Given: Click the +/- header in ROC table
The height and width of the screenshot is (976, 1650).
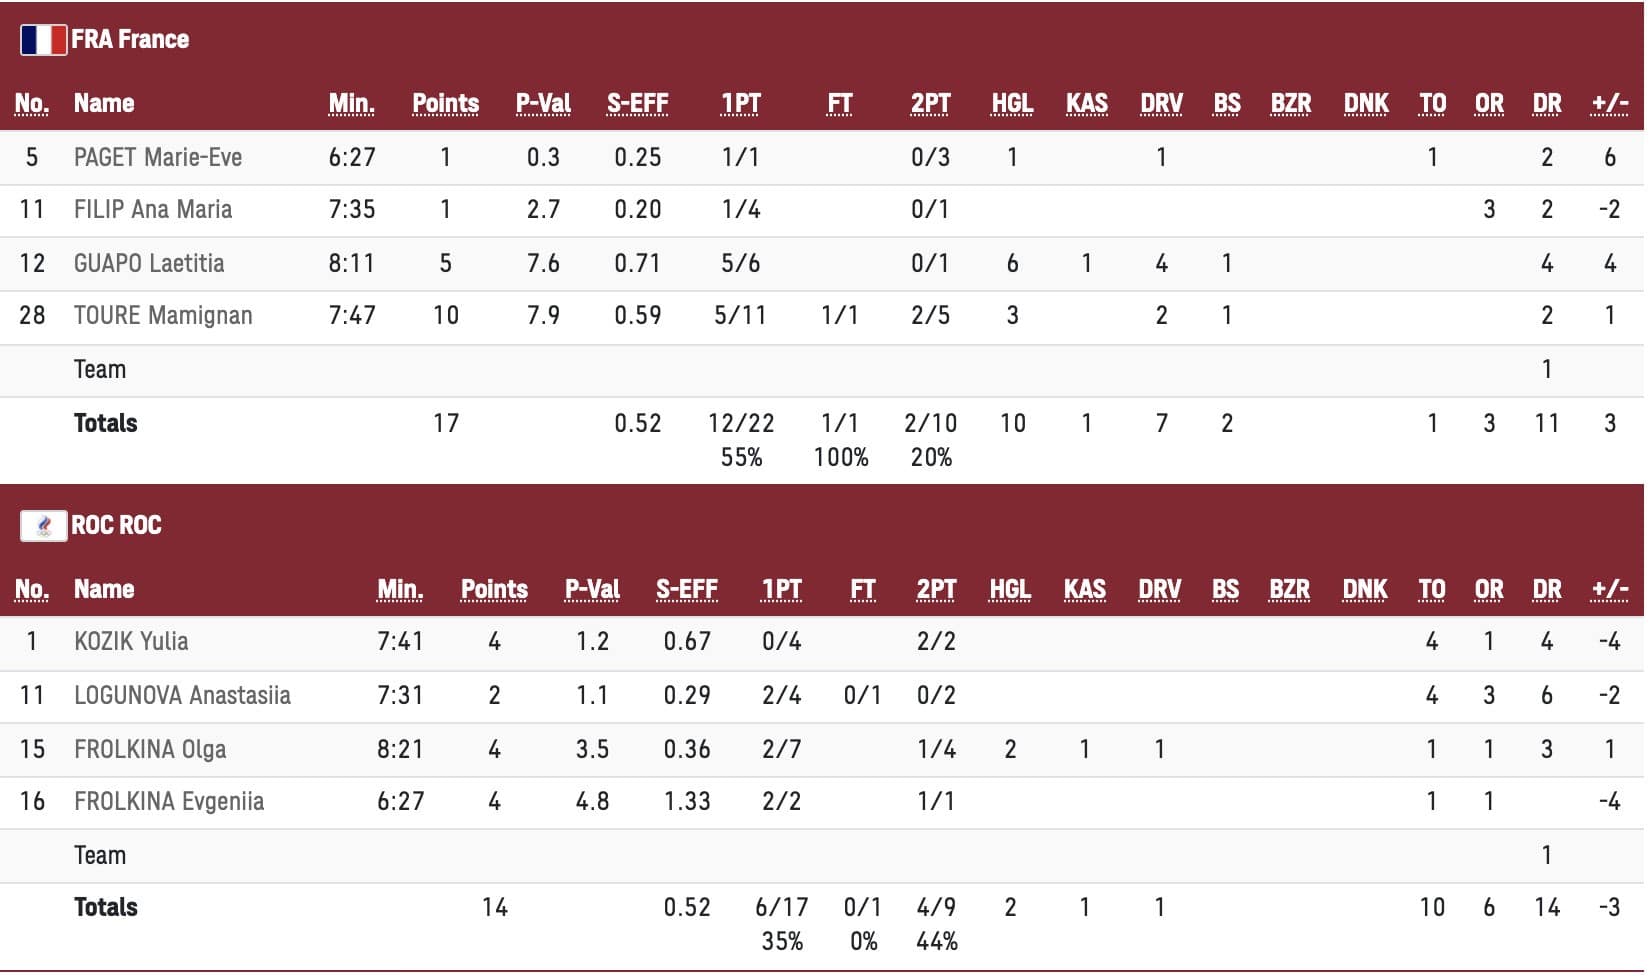Looking at the screenshot, I should pos(1609,589).
